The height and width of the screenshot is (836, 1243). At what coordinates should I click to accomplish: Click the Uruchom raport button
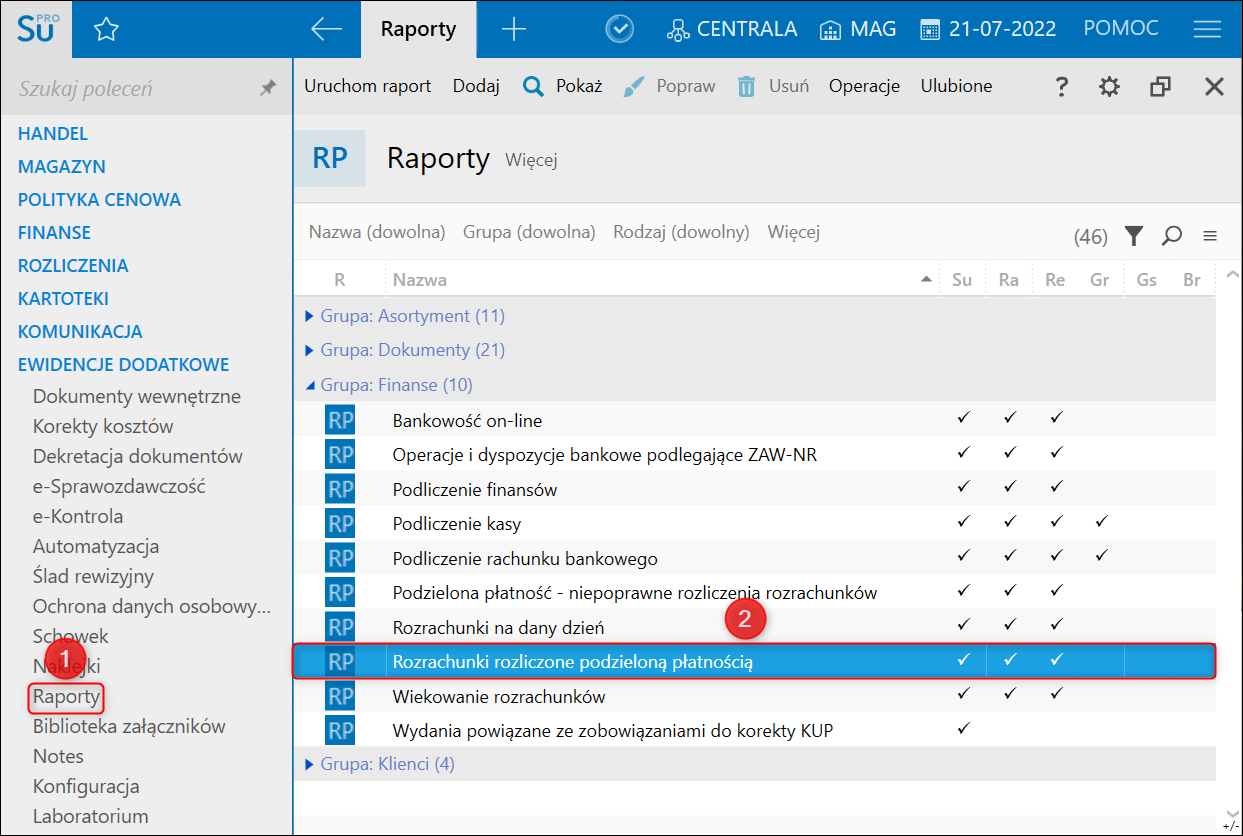coord(367,86)
